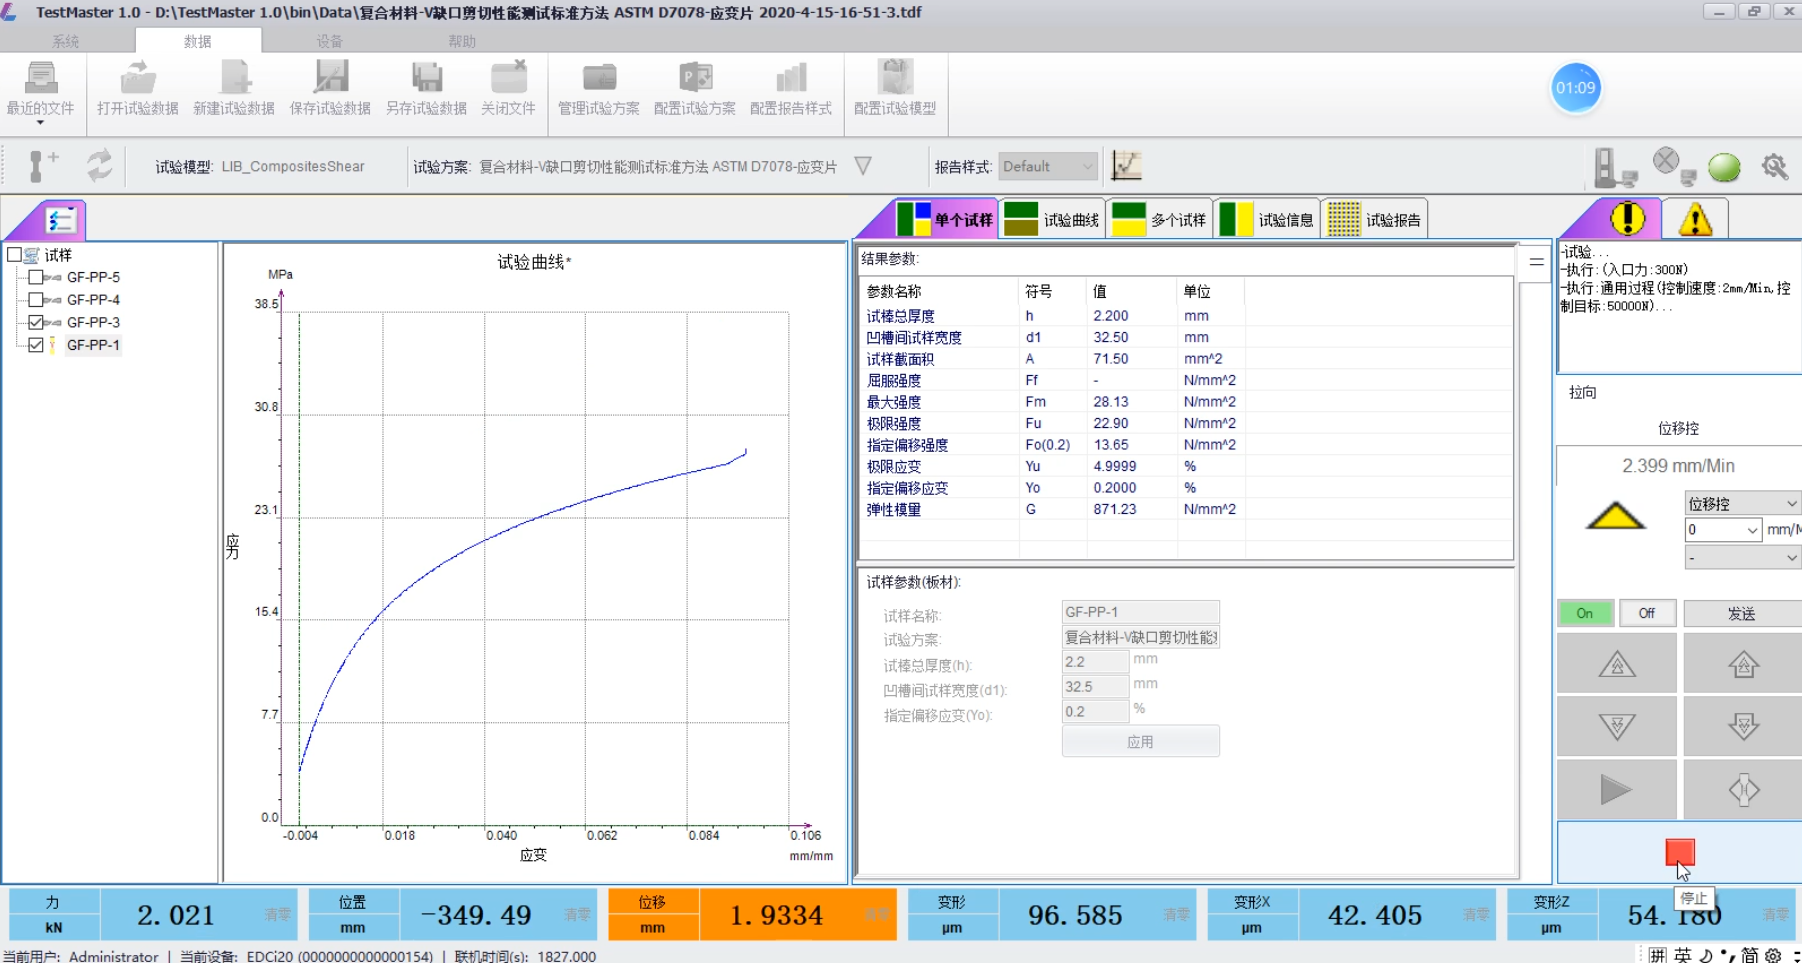Expand the 试验方案 selection triangle
1802x963 pixels.
point(861,167)
